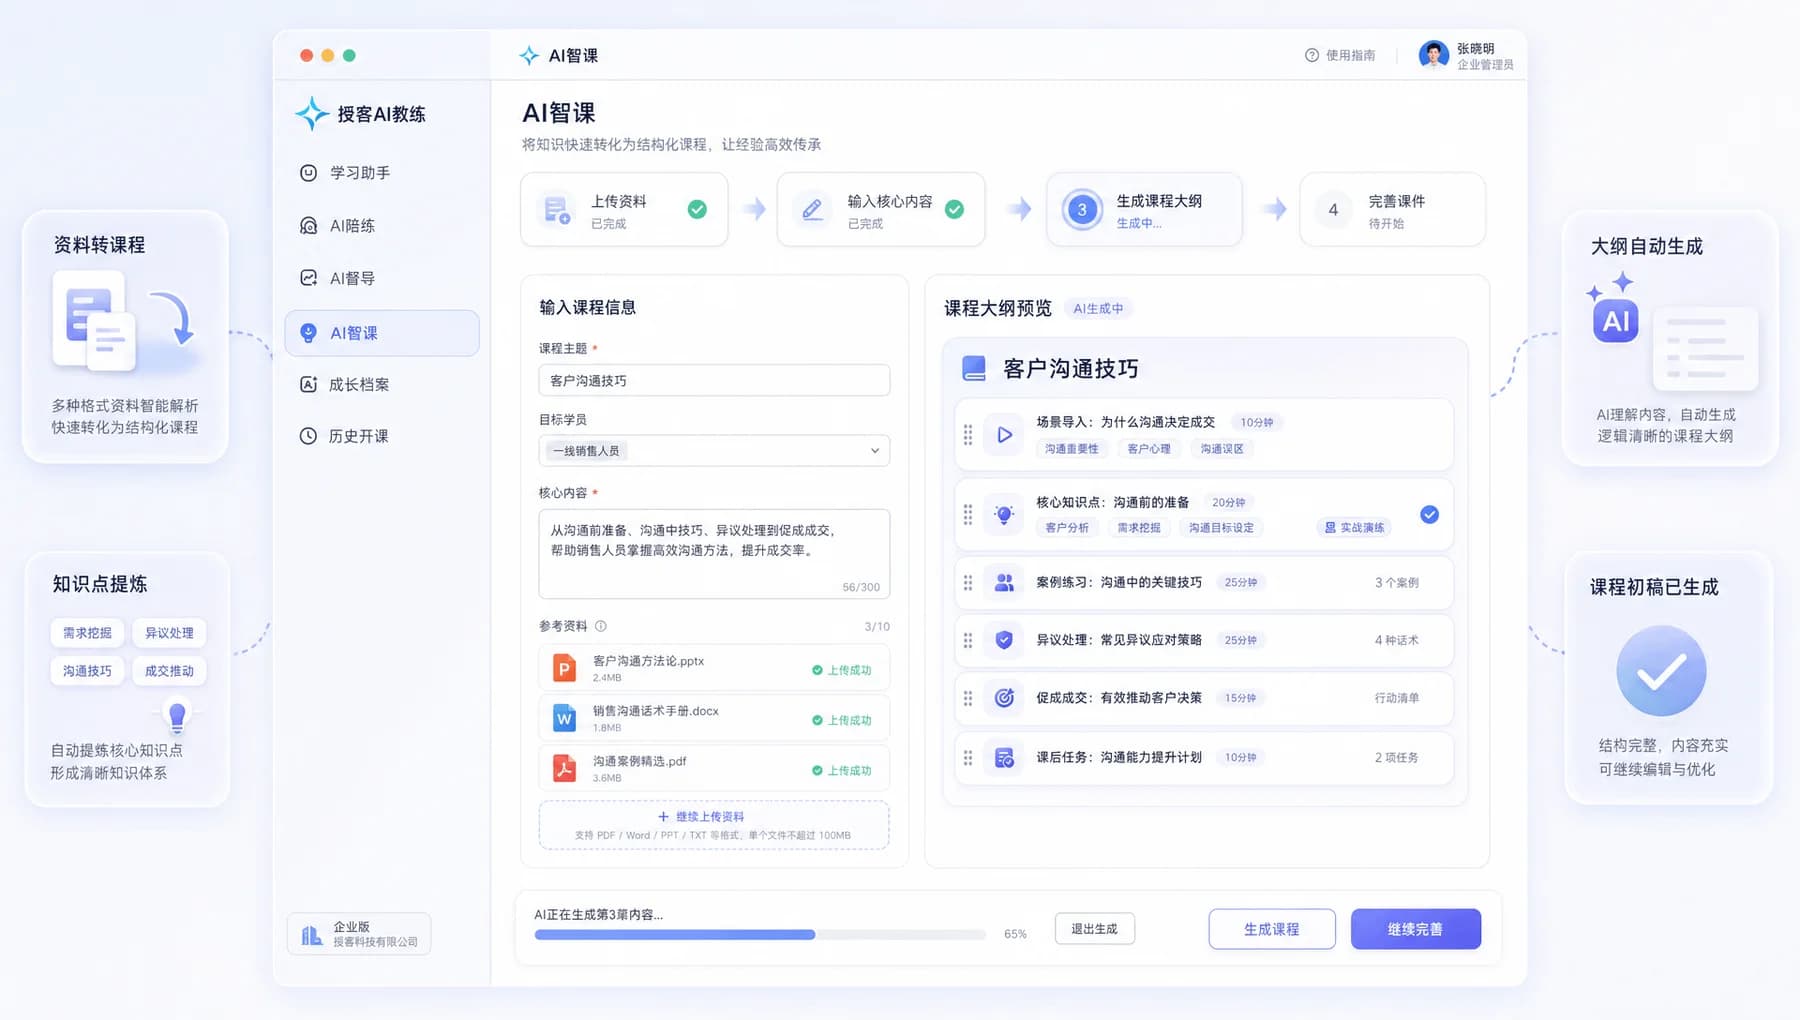Open the AI陪练 sidebar item

tap(337, 226)
